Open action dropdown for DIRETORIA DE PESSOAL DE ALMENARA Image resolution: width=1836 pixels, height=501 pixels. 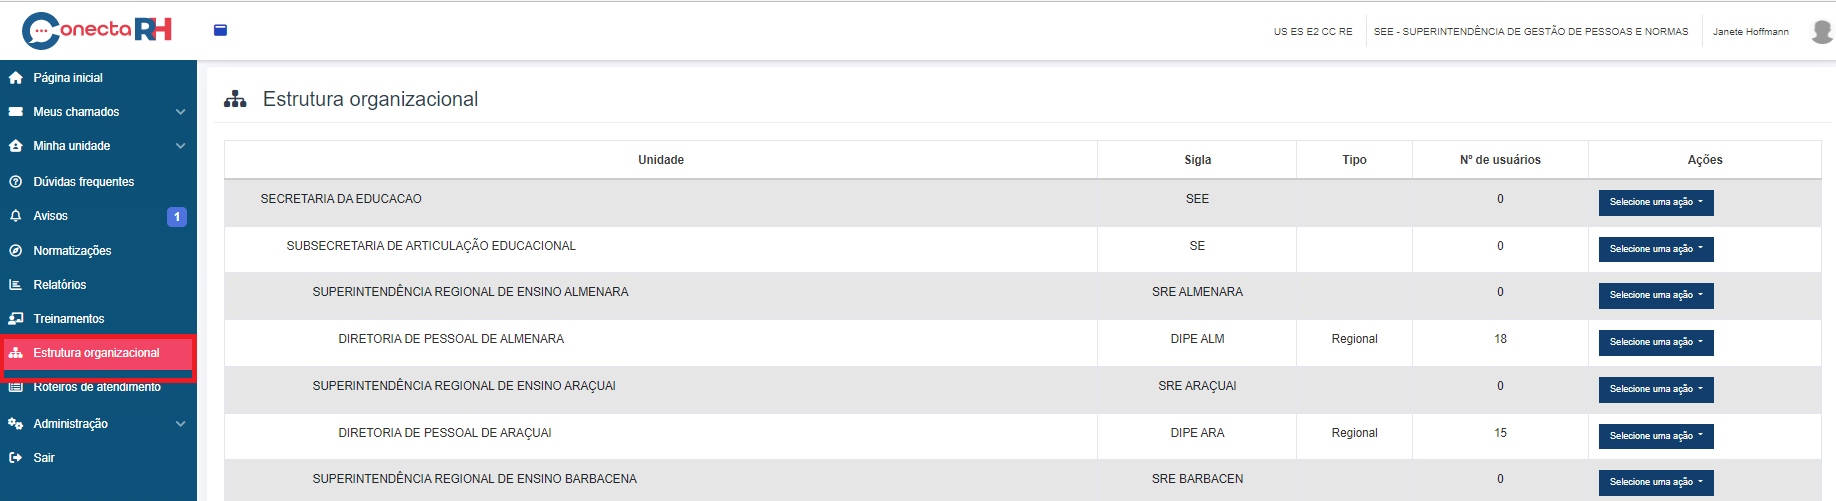point(1655,342)
